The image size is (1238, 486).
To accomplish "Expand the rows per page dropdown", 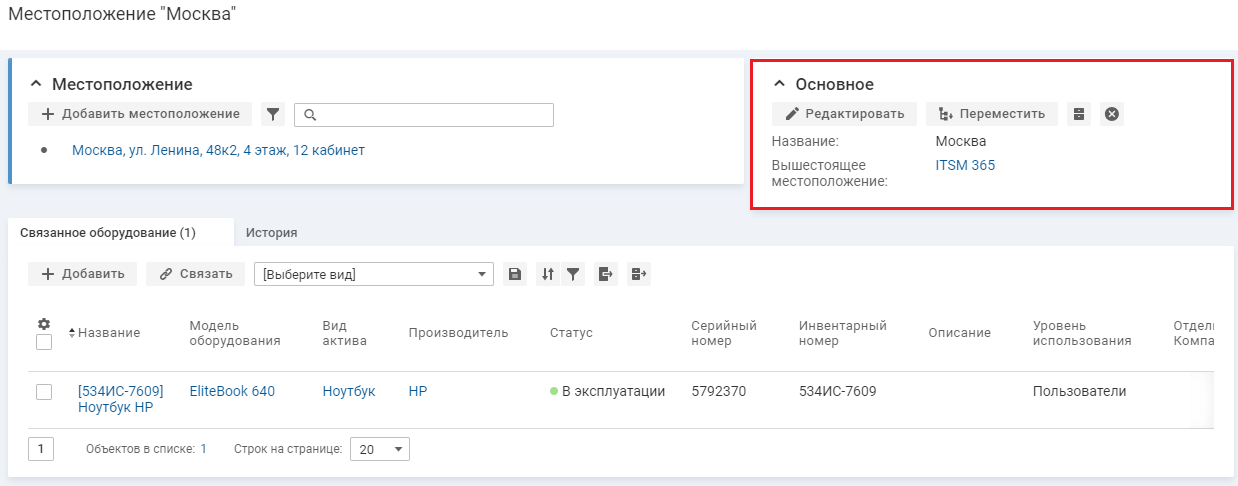I will [x=380, y=450].
